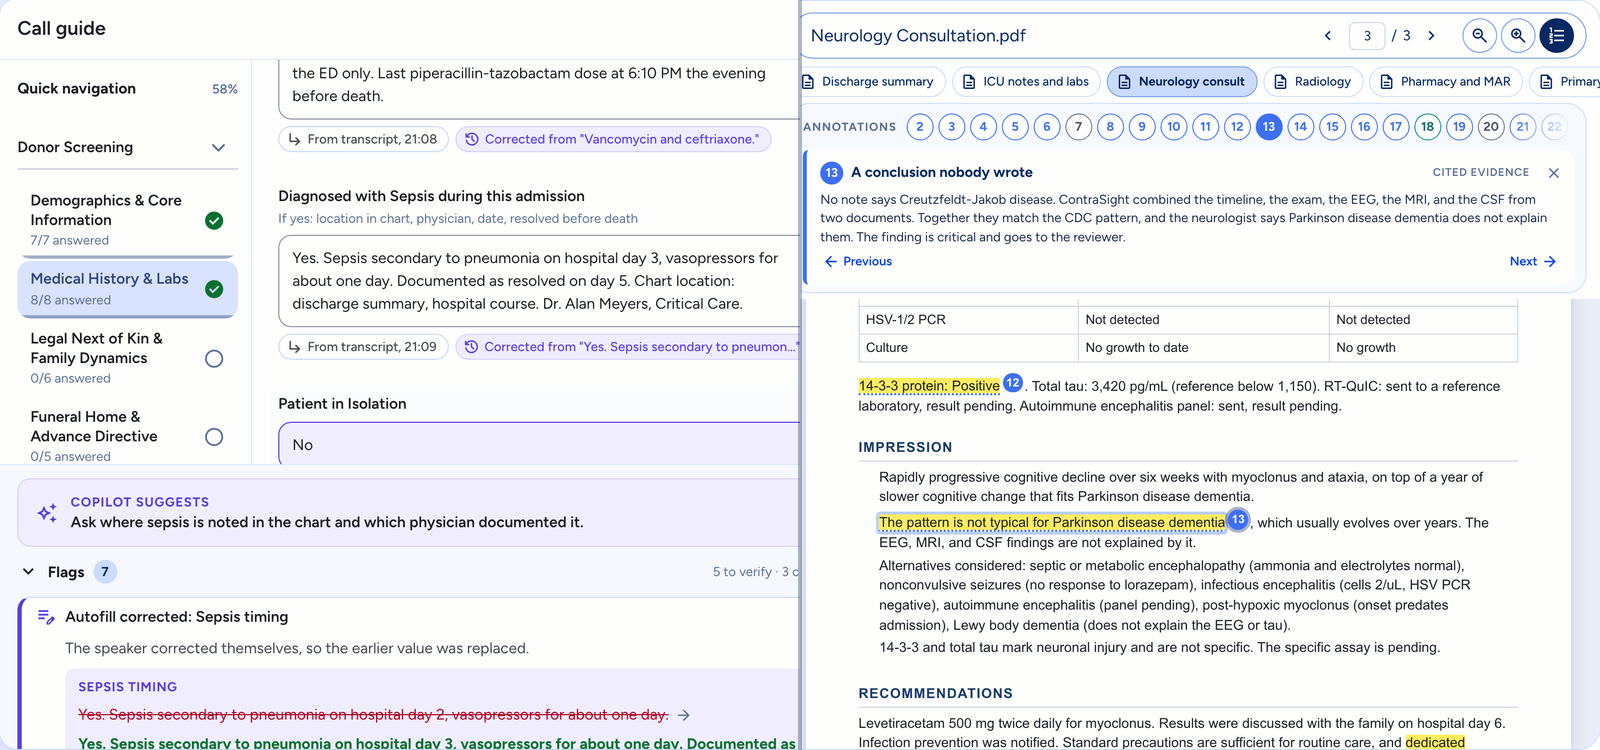Toggle Funeral Home & Advance Directive circle
Viewport: 1600px width, 750px height.
(x=214, y=437)
